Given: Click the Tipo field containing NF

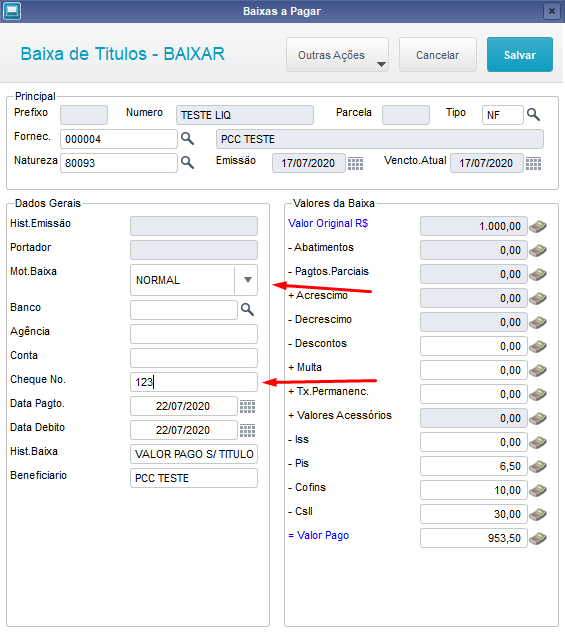Looking at the screenshot, I should [503, 115].
